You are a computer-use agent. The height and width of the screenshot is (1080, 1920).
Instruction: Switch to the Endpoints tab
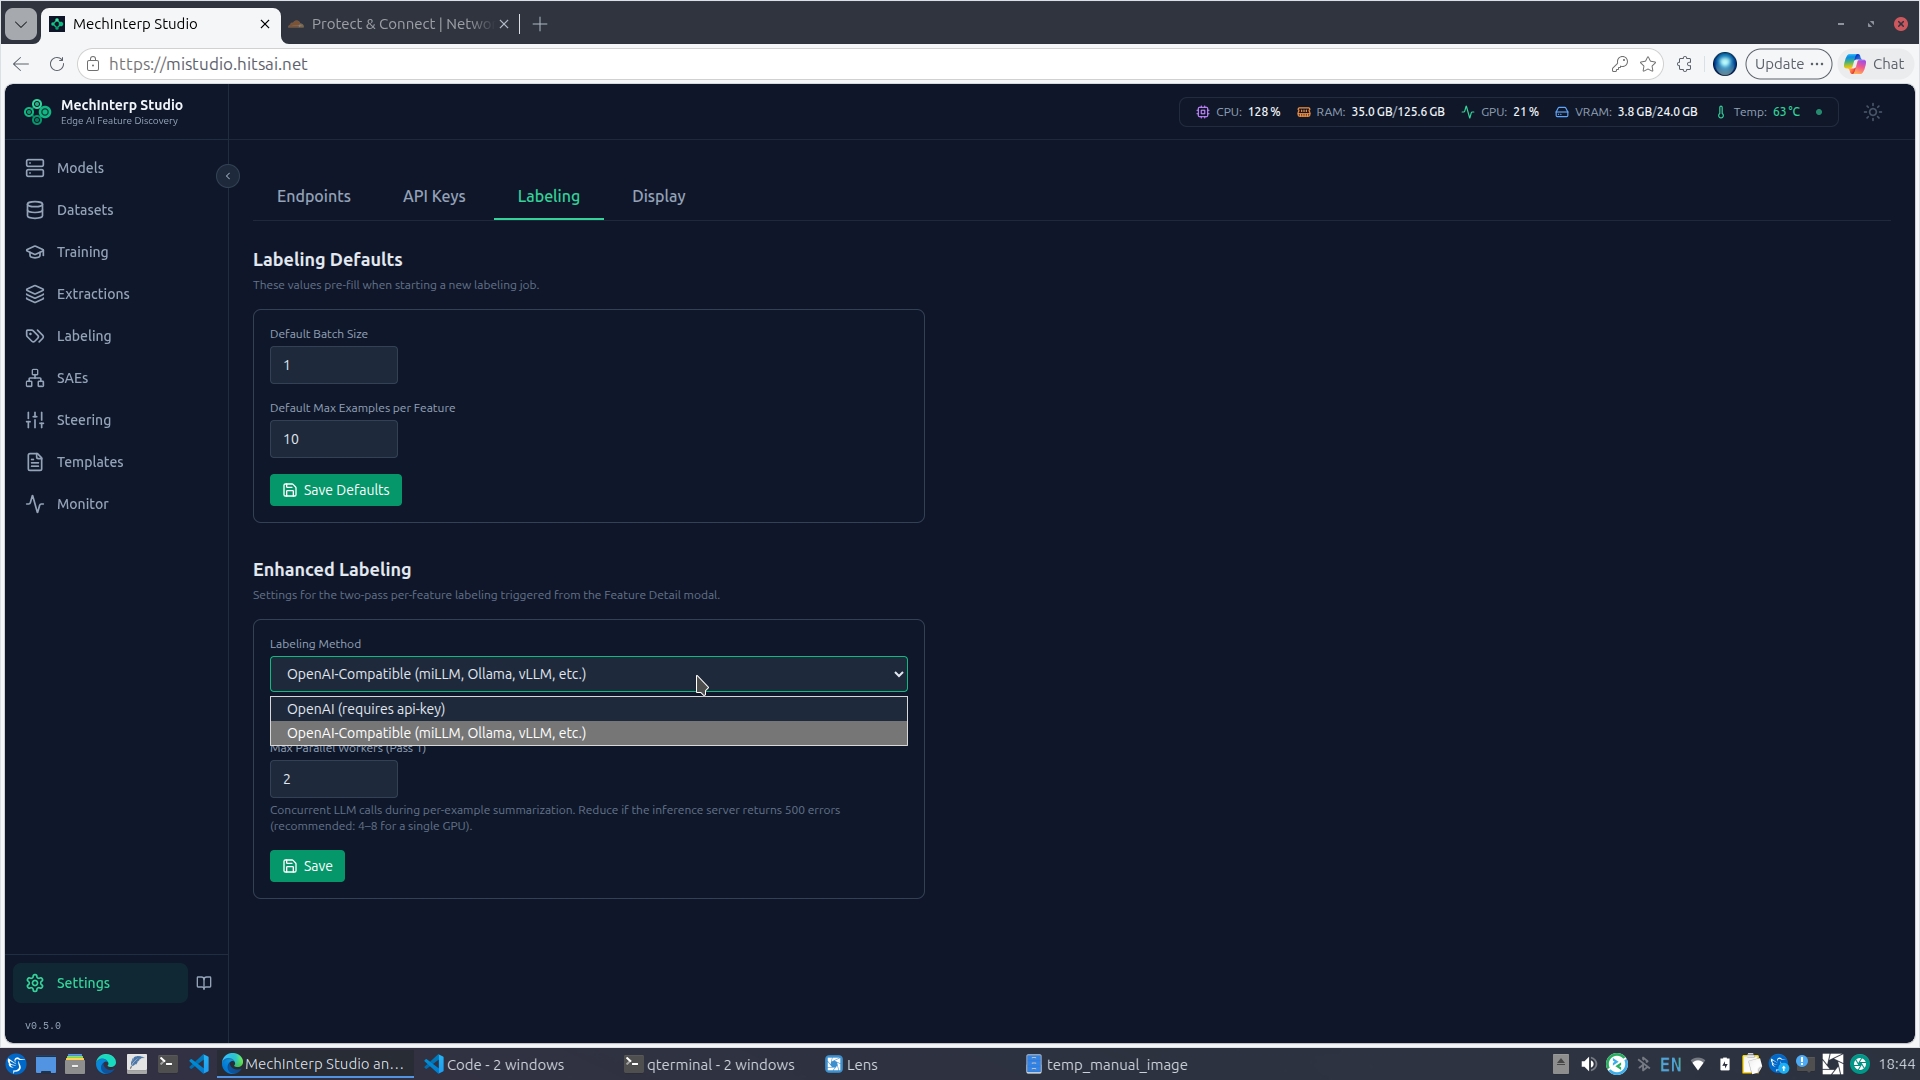pos(314,196)
